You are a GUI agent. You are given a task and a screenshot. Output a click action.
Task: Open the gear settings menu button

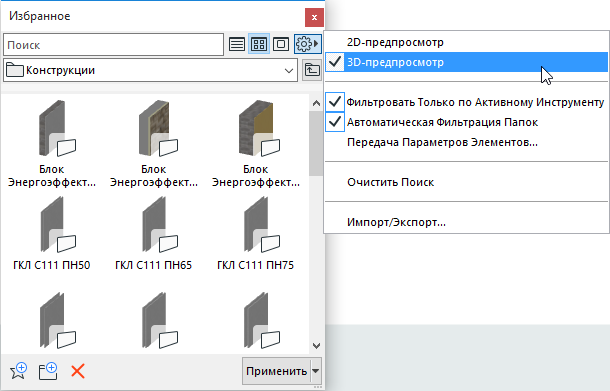coord(308,44)
